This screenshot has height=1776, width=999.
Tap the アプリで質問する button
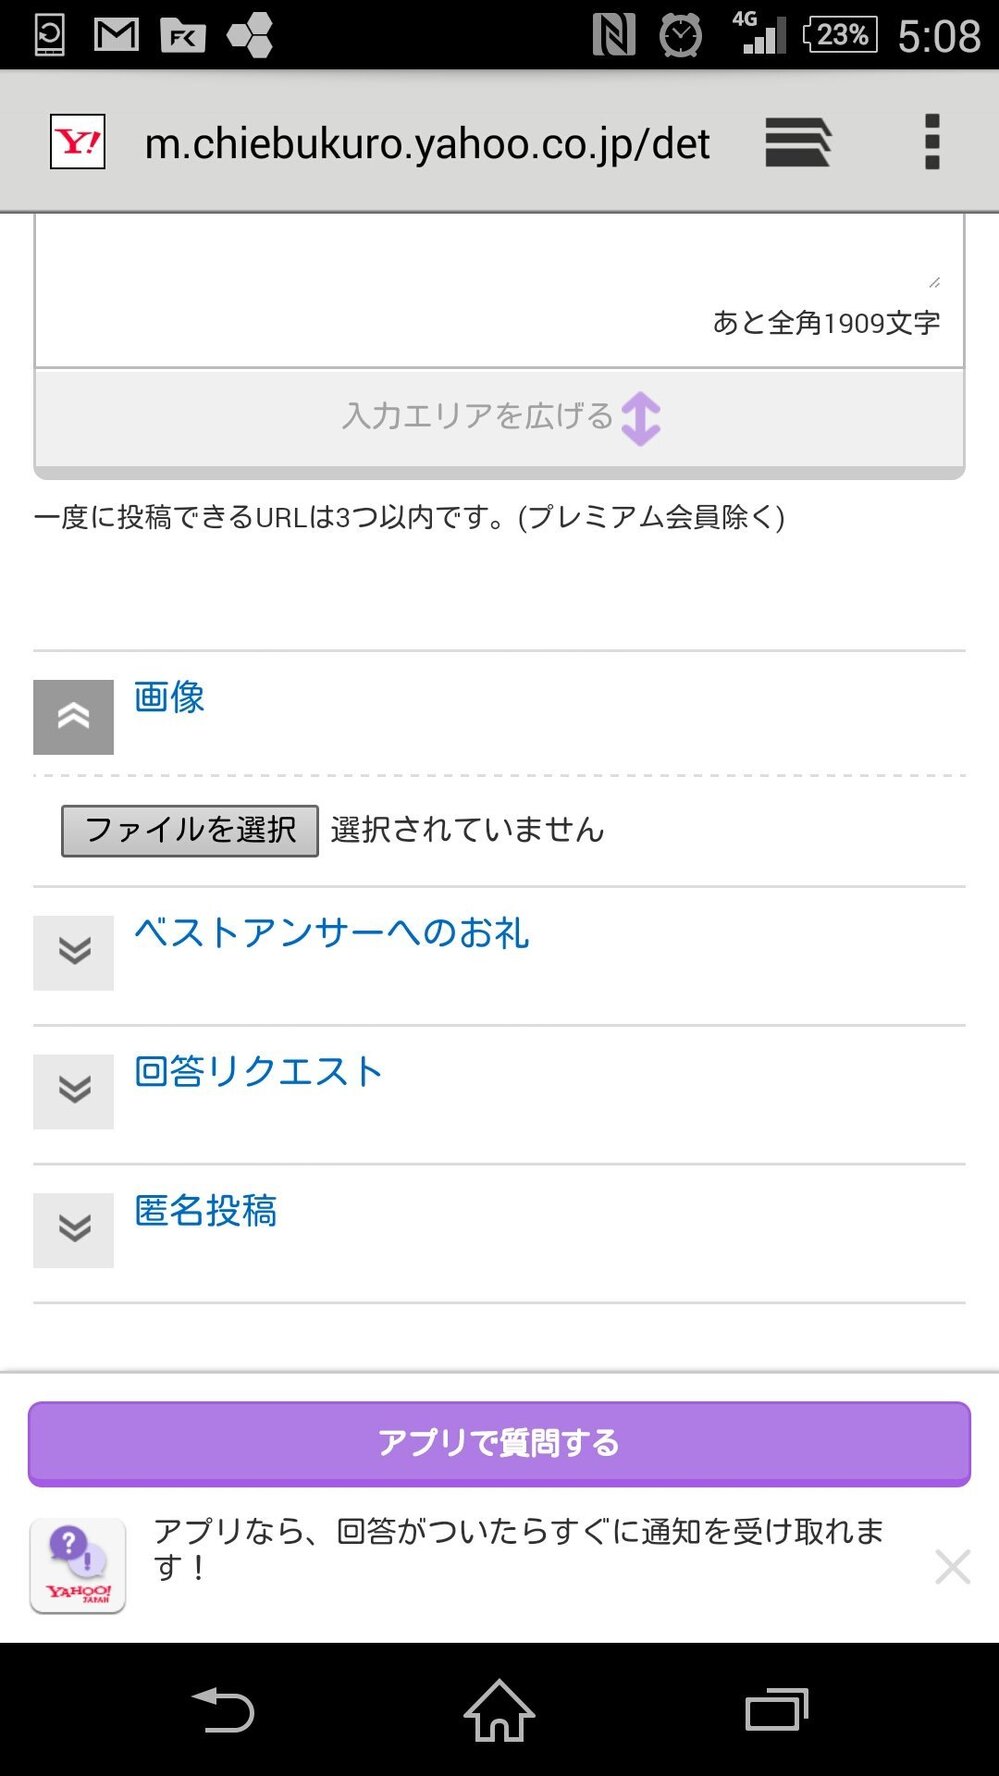point(499,1443)
